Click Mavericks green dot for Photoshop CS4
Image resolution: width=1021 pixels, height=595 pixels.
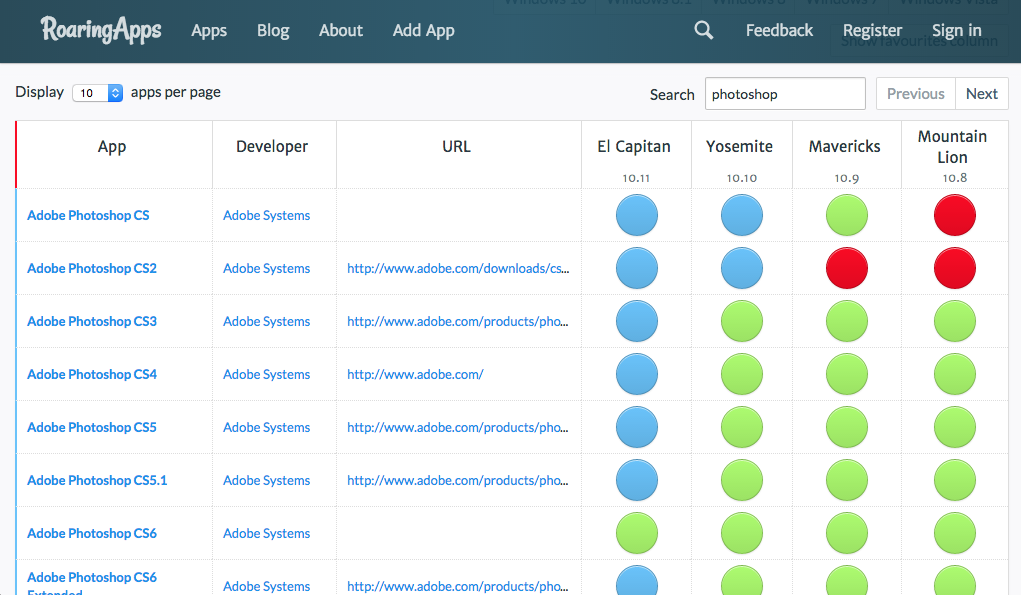tap(846, 374)
